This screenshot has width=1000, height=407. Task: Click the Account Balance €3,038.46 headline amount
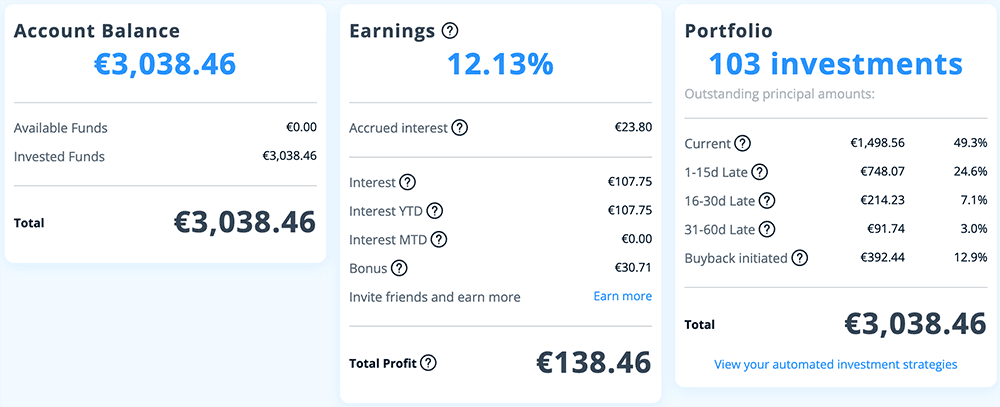point(165,64)
